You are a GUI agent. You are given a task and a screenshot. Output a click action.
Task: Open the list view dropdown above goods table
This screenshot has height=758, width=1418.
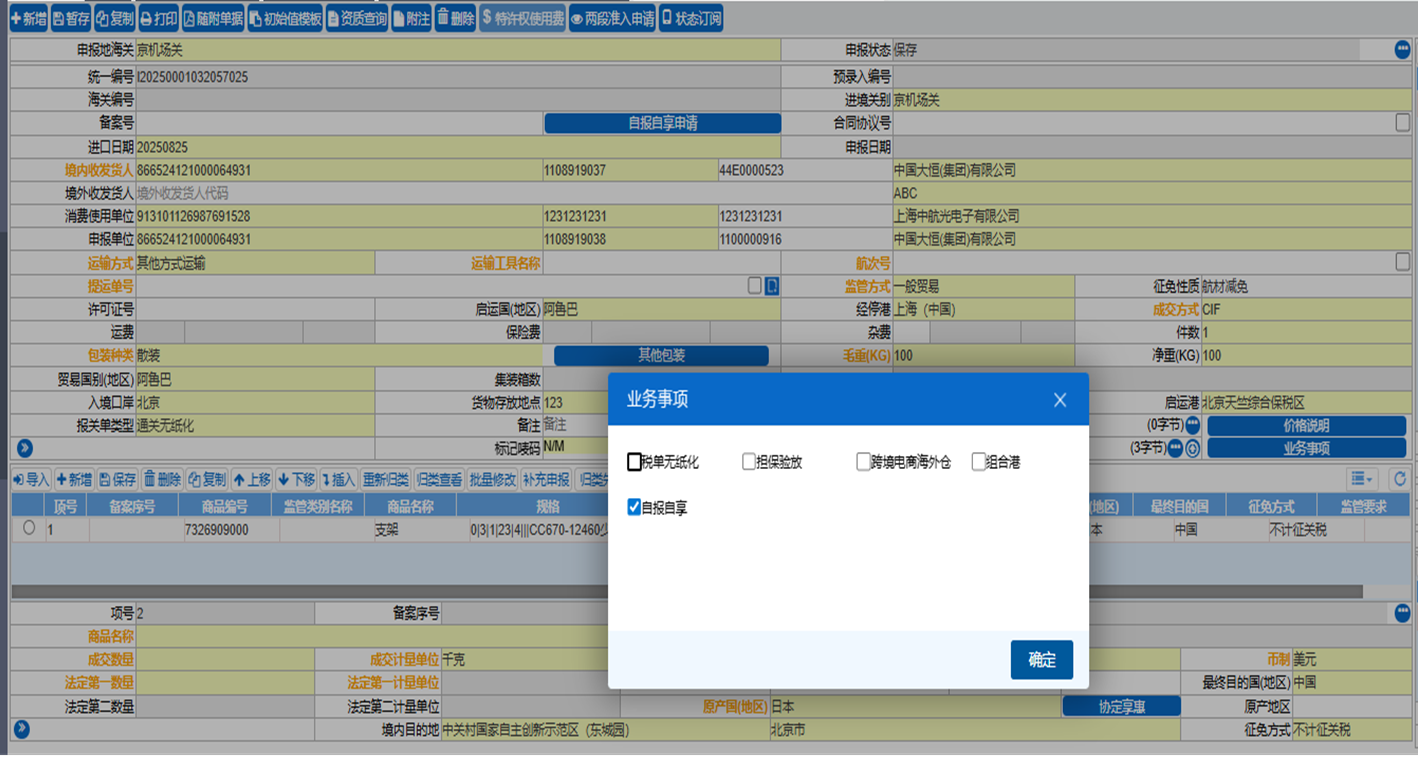pyautogui.click(x=1361, y=479)
